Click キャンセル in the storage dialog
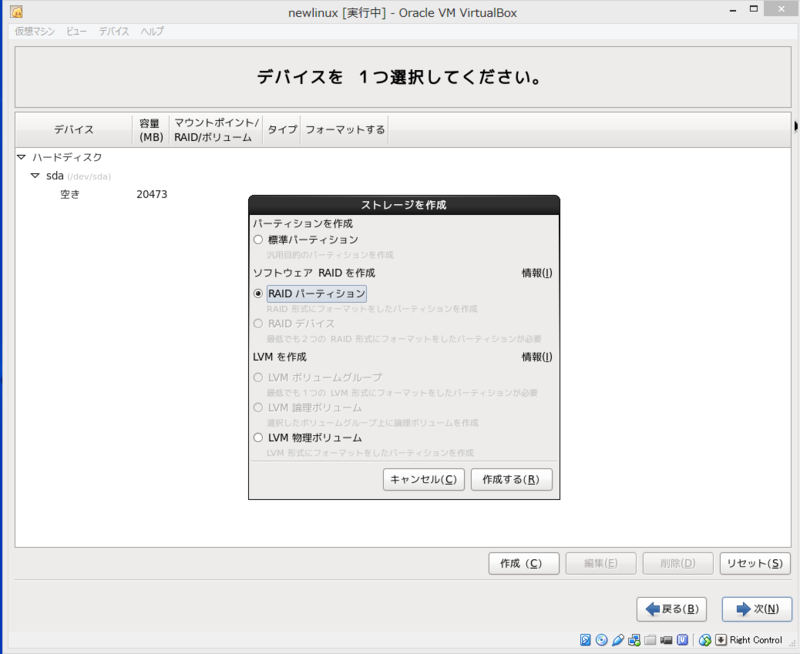The width and height of the screenshot is (800, 654). (x=423, y=480)
